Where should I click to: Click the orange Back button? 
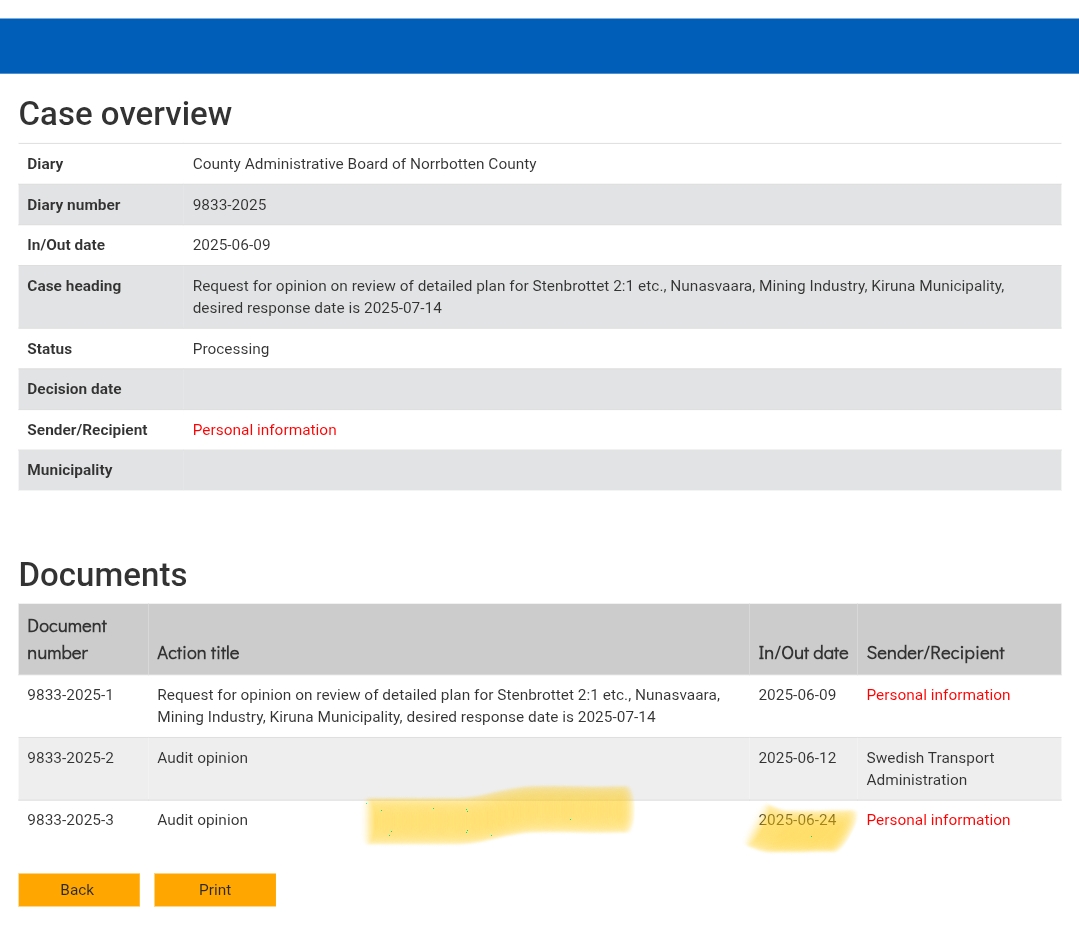coord(78,890)
